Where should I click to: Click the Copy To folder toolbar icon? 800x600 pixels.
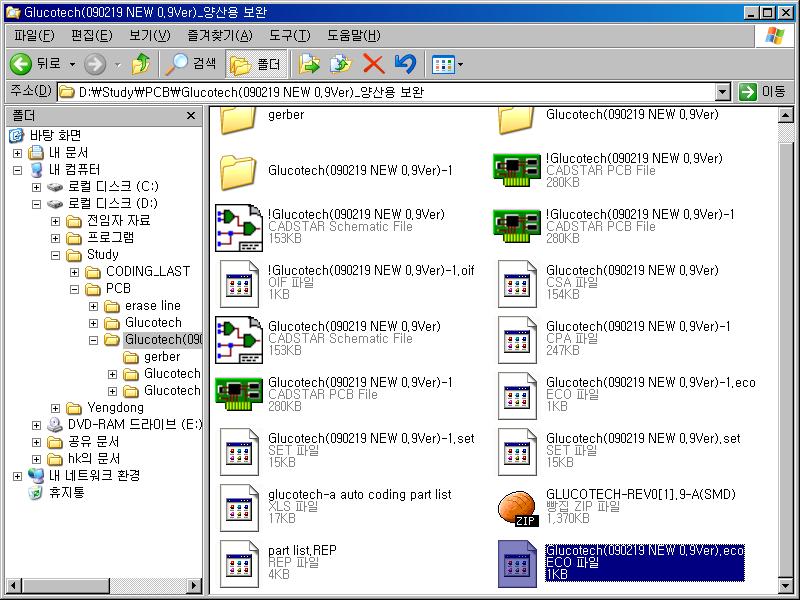click(x=340, y=64)
